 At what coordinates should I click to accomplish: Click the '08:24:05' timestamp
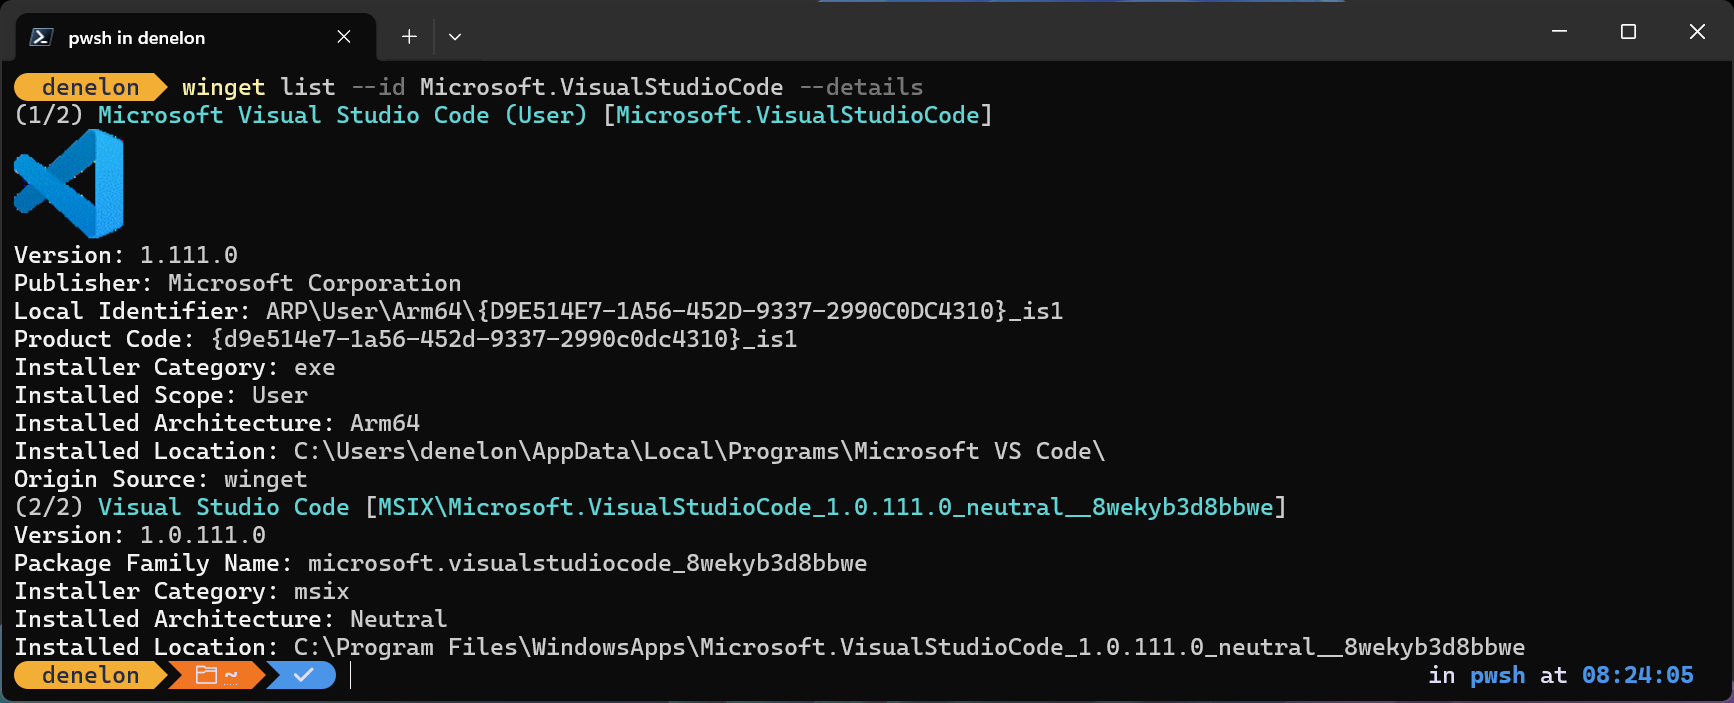coord(1637,675)
